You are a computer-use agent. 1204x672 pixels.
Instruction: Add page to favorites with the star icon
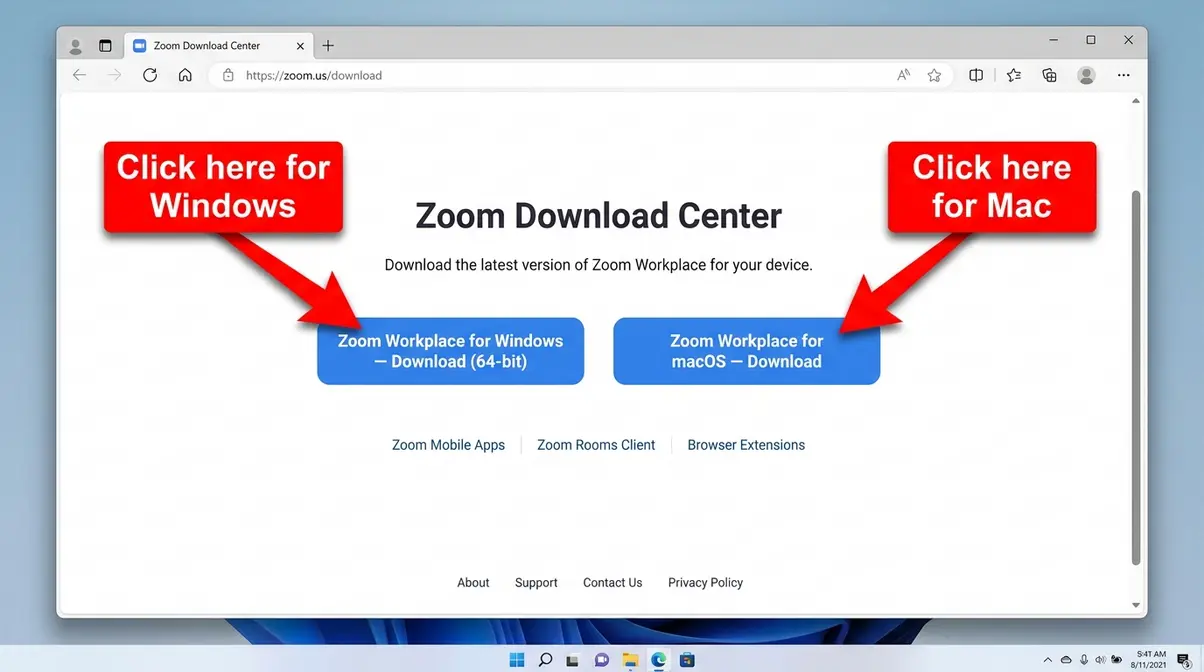[934, 75]
